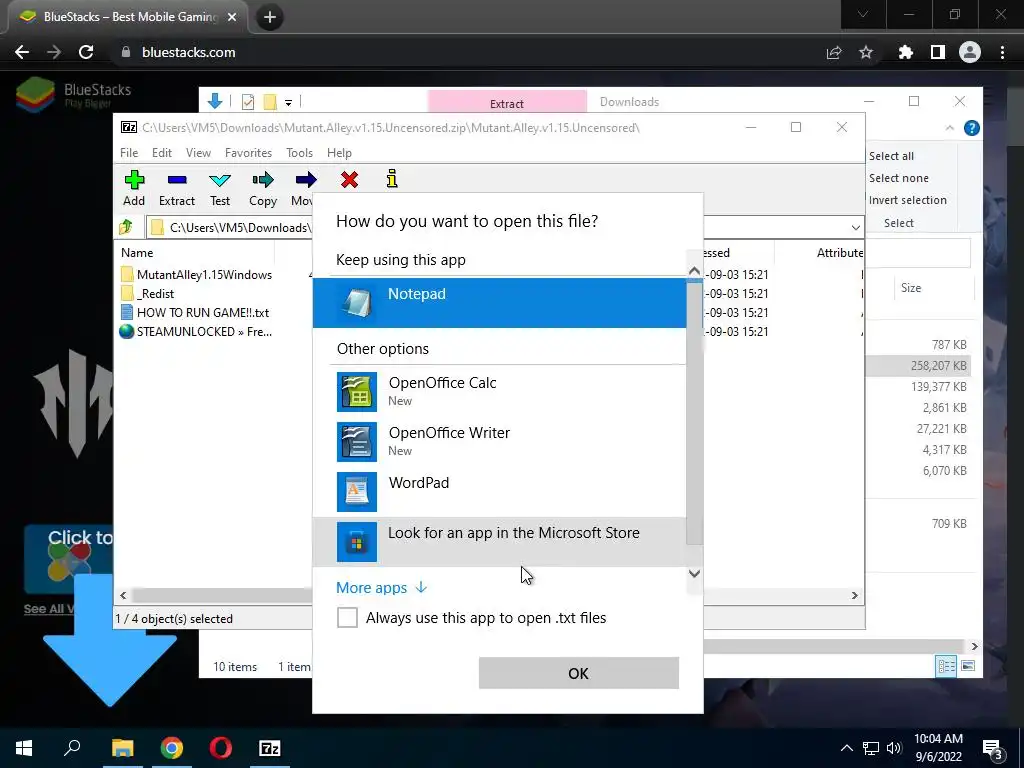Open Chrome tab search dropdown
This screenshot has width=1024, height=768.
click(863, 14)
